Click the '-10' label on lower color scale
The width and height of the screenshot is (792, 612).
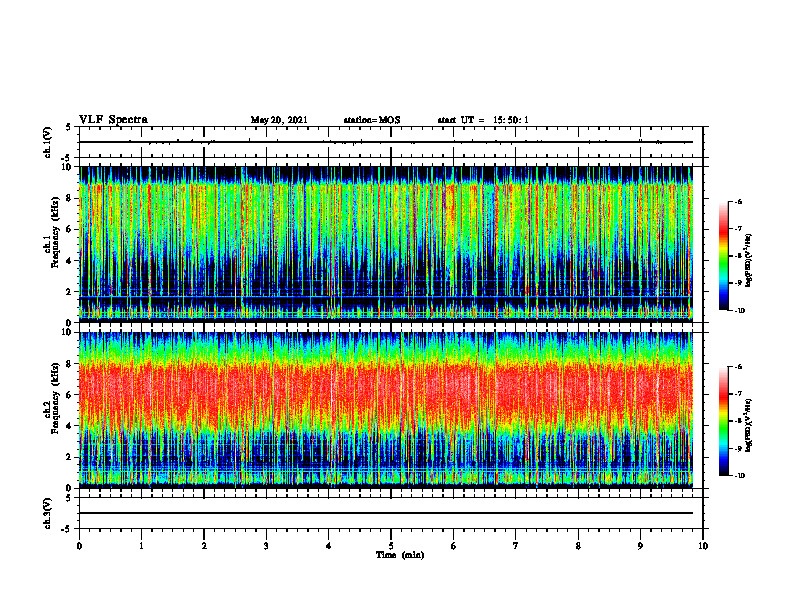pyautogui.click(x=739, y=476)
